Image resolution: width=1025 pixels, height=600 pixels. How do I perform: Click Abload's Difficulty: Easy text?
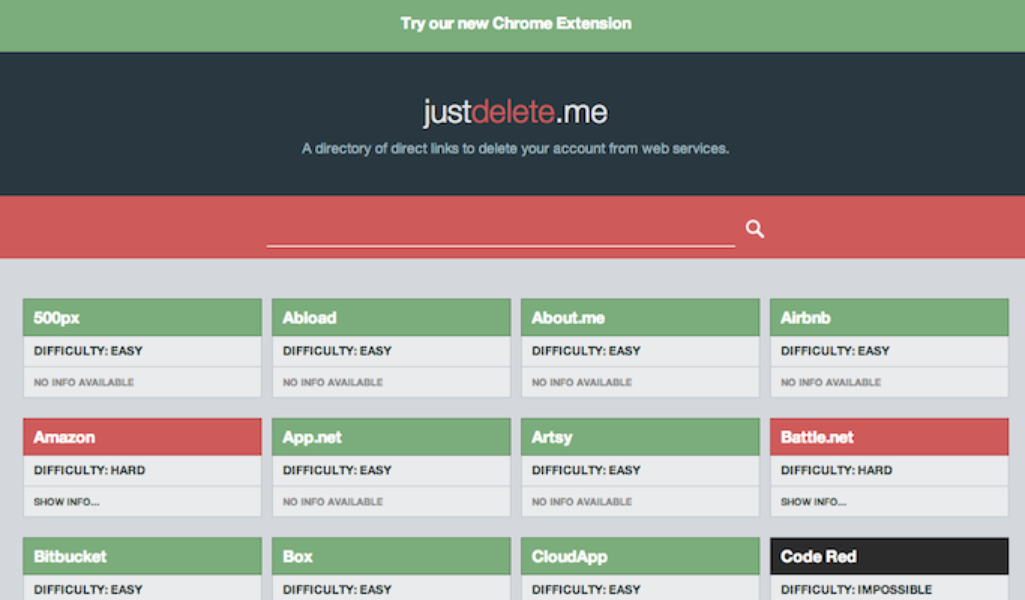337,351
